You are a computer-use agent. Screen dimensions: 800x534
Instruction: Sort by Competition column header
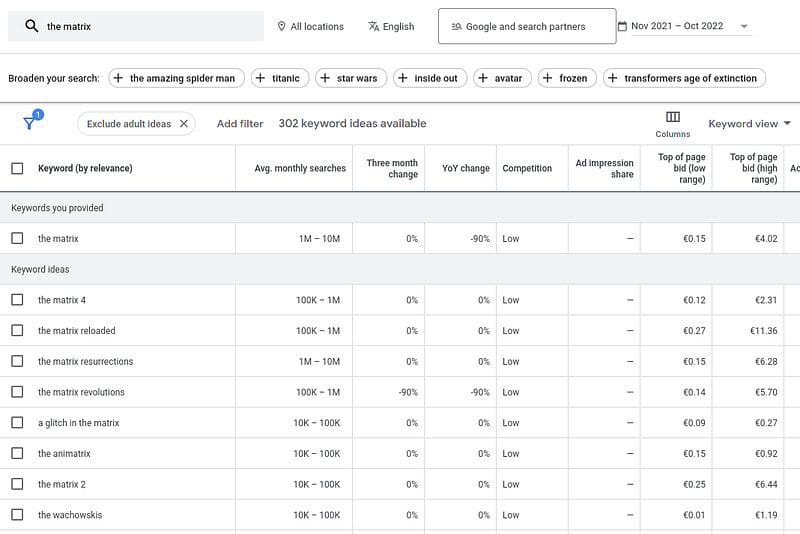point(527,168)
